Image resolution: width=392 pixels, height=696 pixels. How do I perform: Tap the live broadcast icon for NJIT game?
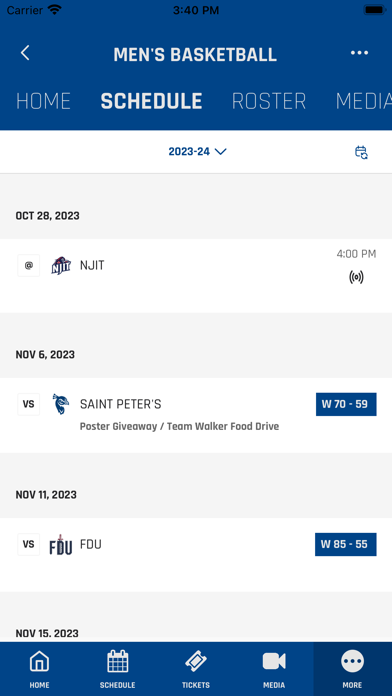coord(356,277)
